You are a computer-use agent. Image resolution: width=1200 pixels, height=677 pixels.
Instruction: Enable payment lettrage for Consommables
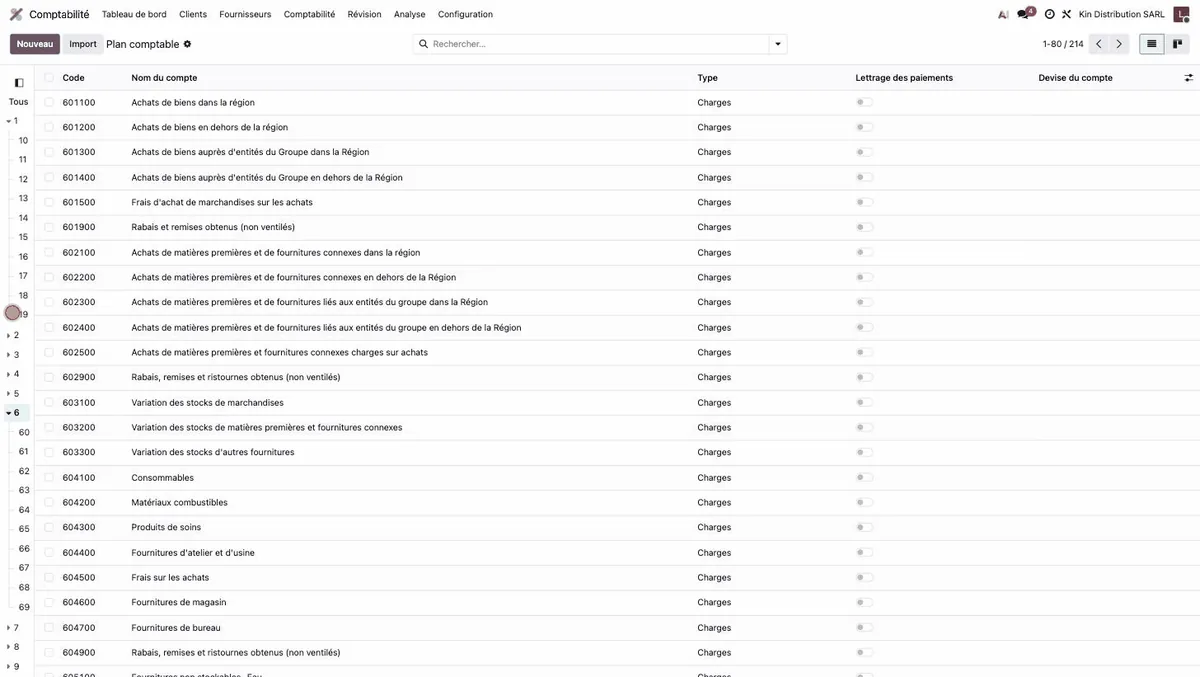click(x=865, y=477)
